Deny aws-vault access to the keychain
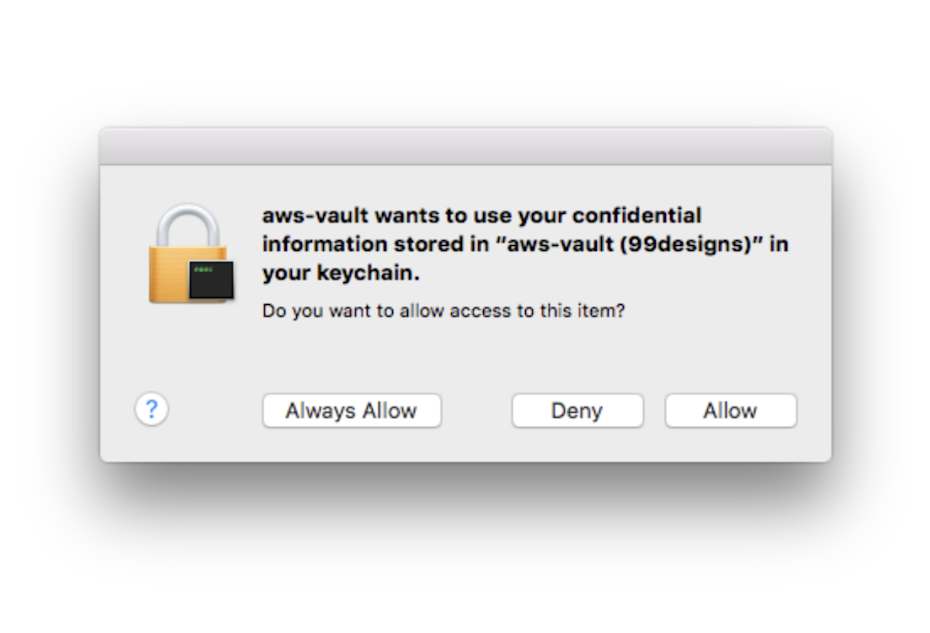Screen dimensions: 930x633 tap(577, 410)
